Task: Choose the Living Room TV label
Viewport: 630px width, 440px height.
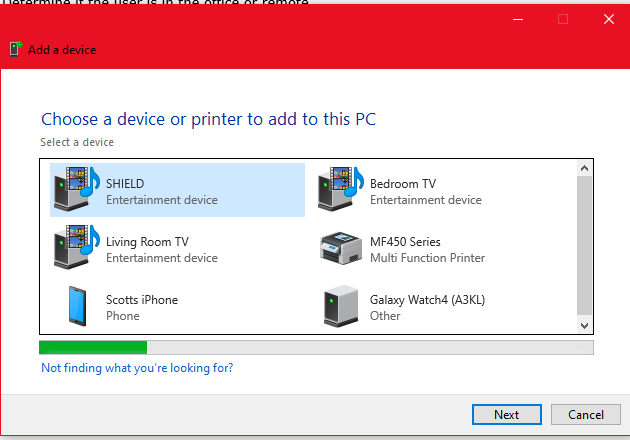Action: coord(147,241)
